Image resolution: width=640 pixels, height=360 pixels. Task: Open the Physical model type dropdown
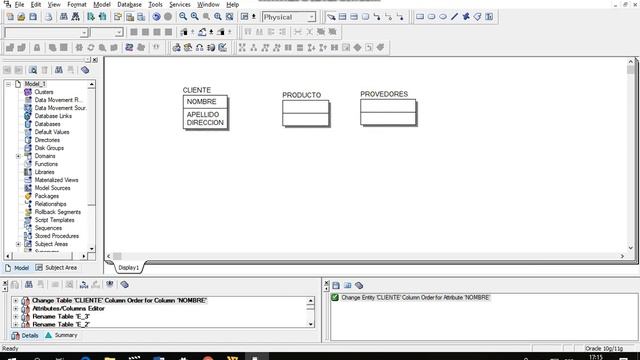[x=311, y=17]
